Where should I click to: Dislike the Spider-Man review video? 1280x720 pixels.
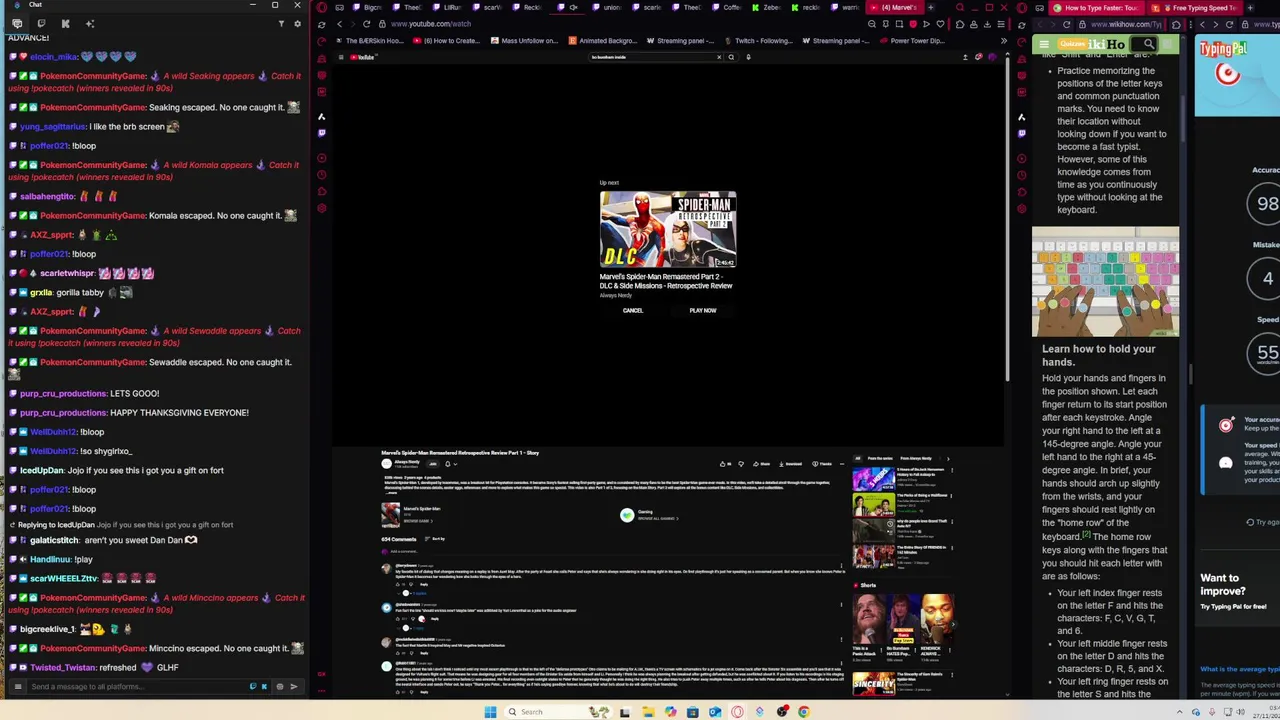[x=741, y=464]
